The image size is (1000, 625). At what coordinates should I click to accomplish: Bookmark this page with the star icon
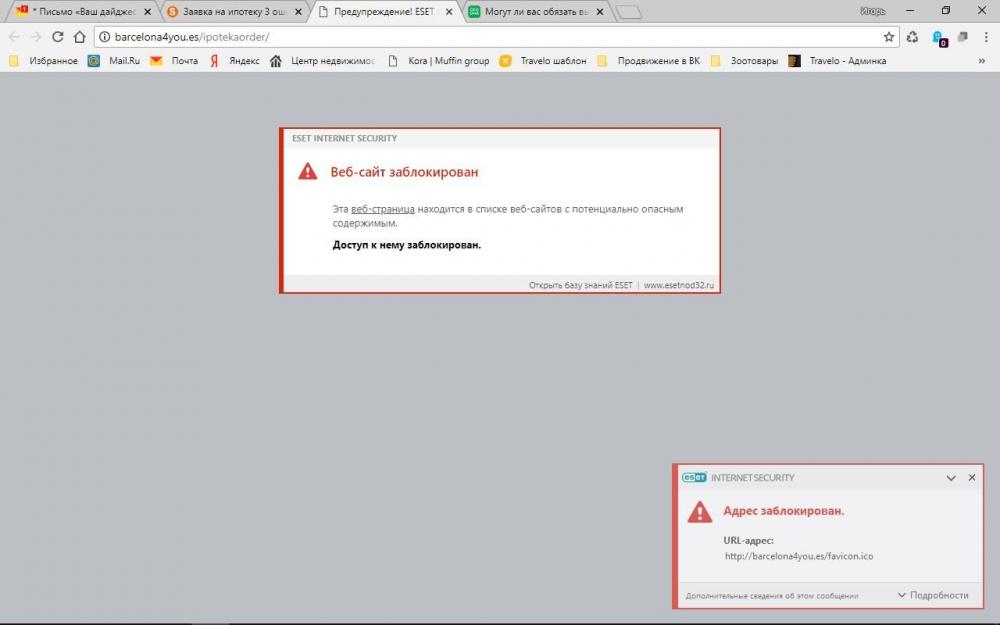click(x=888, y=37)
